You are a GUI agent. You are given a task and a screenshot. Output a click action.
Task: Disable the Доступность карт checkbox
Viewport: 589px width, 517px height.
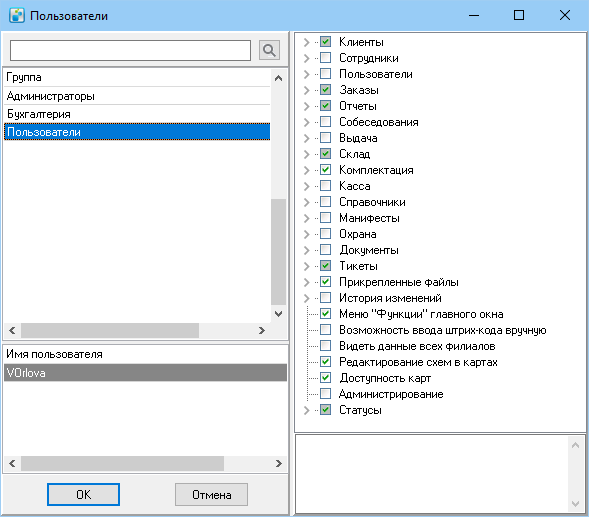point(326,378)
